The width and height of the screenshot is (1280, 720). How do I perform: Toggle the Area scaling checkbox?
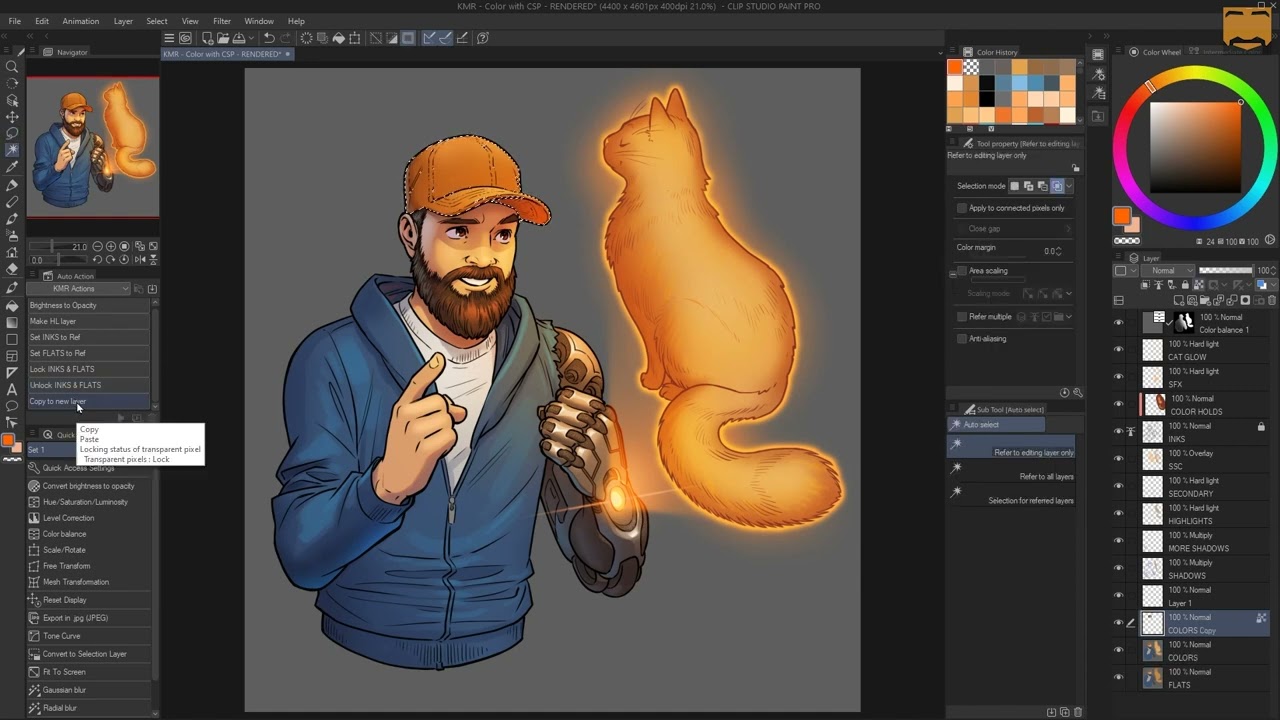click(x=962, y=271)
